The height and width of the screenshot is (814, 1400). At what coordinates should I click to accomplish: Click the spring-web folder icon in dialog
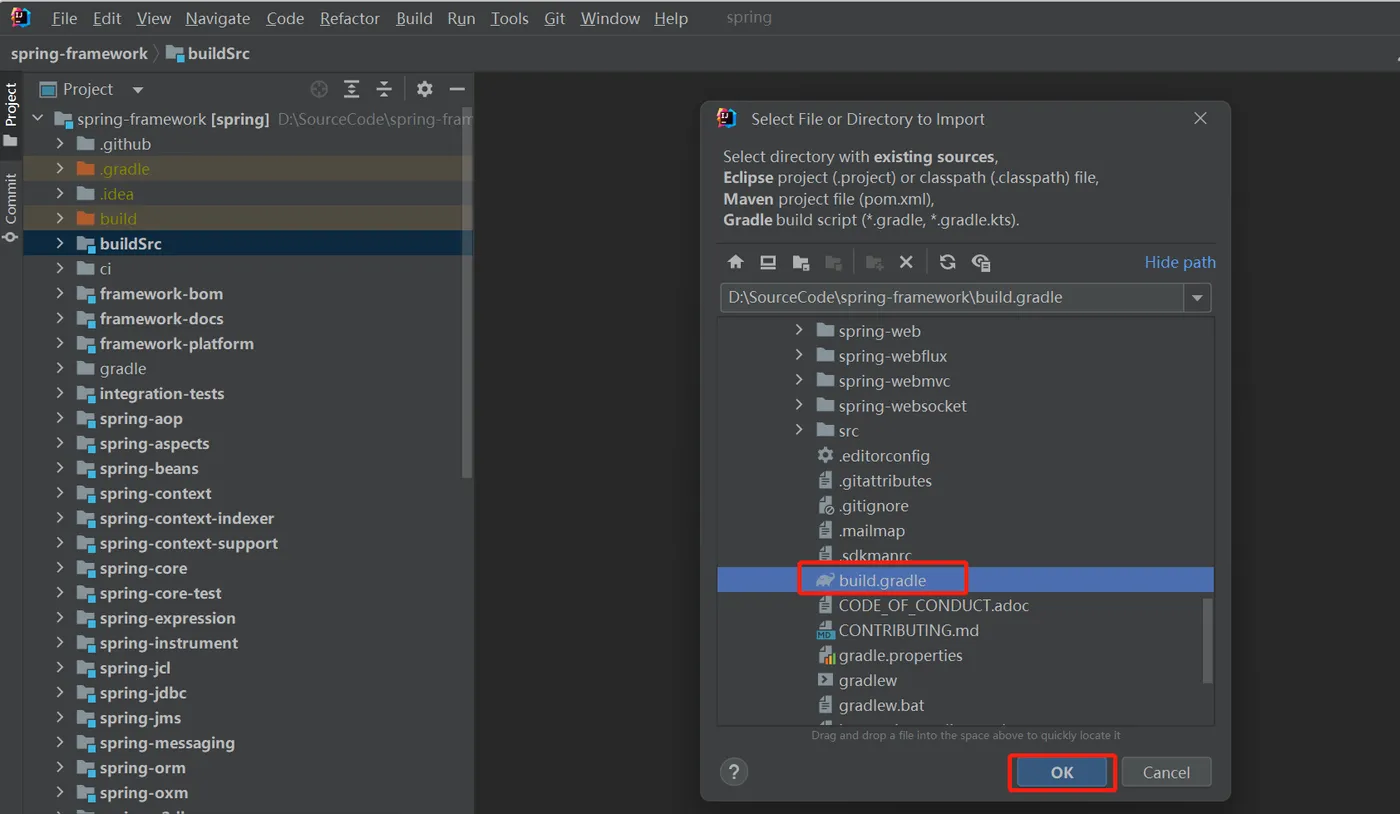825,330
